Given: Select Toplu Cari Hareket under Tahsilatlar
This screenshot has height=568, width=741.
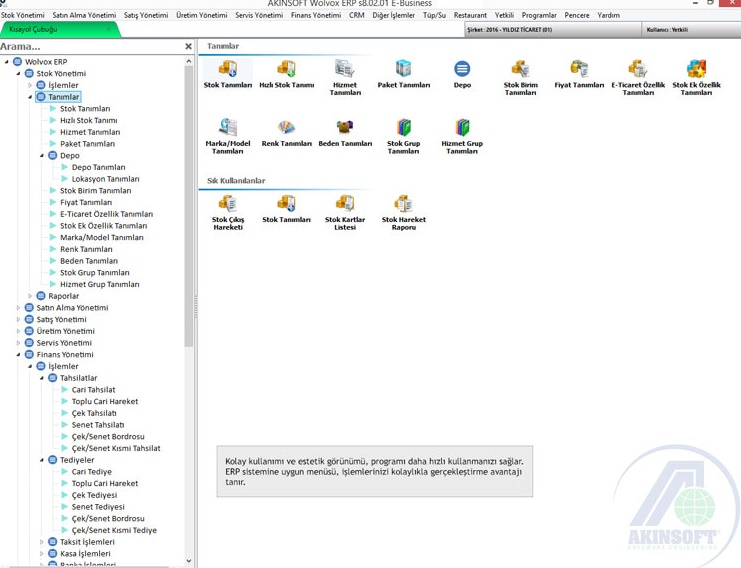Looking at the screenshot, I should point(105,401).
